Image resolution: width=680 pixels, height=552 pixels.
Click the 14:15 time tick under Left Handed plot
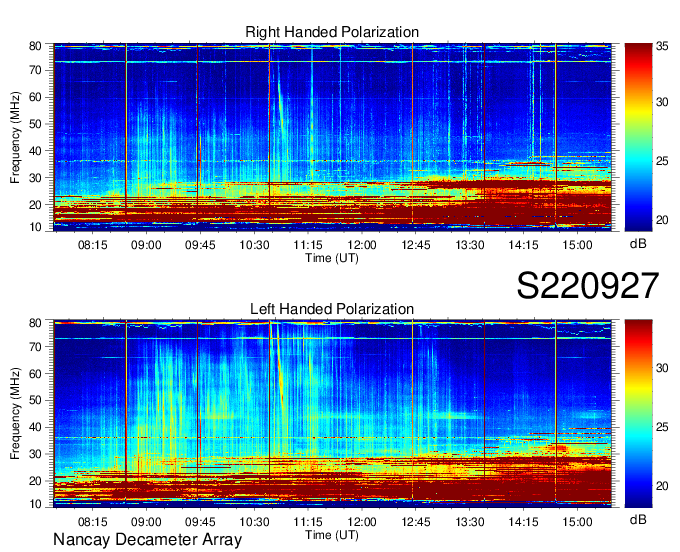523,521
